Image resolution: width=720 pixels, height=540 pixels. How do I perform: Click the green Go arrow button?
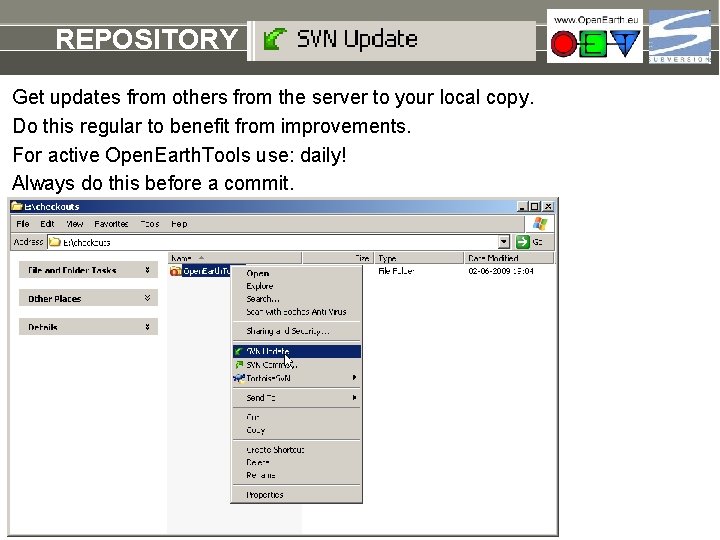click(x=523, y=242)
